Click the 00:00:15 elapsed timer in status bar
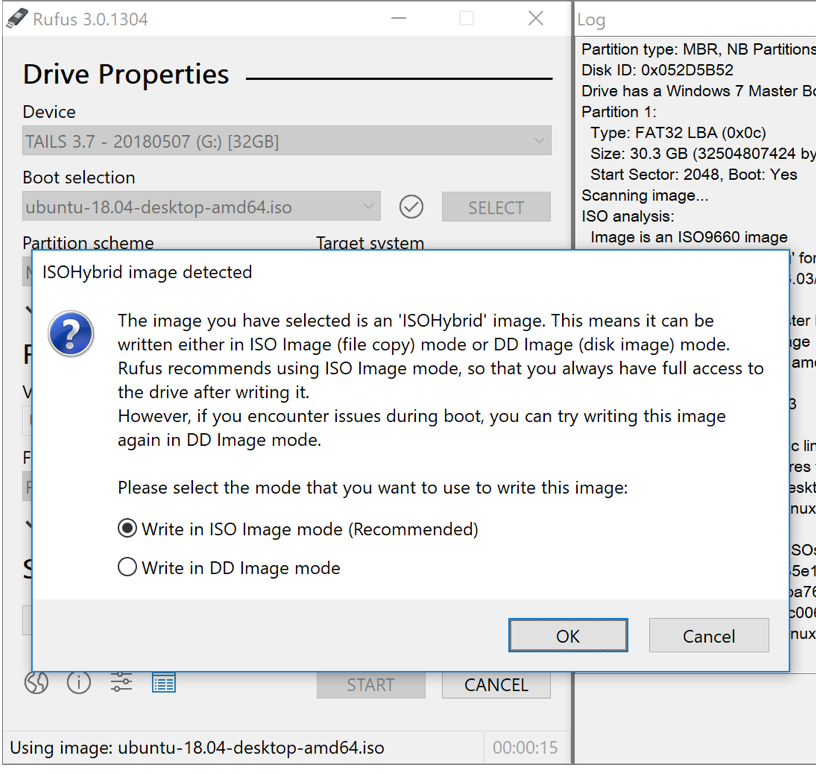Image resolution: width=816 pixels, height=774 pixels. 525,747
